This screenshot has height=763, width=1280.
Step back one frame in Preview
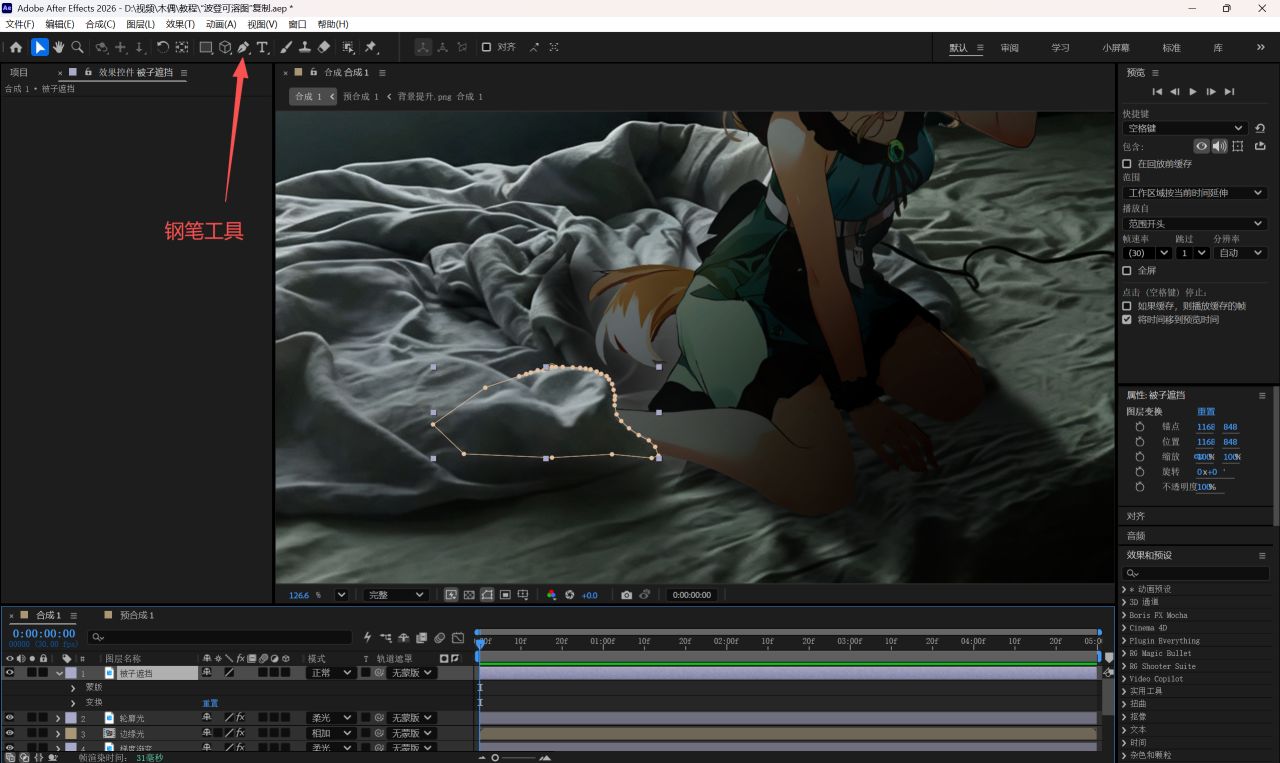click(1175, 91)
